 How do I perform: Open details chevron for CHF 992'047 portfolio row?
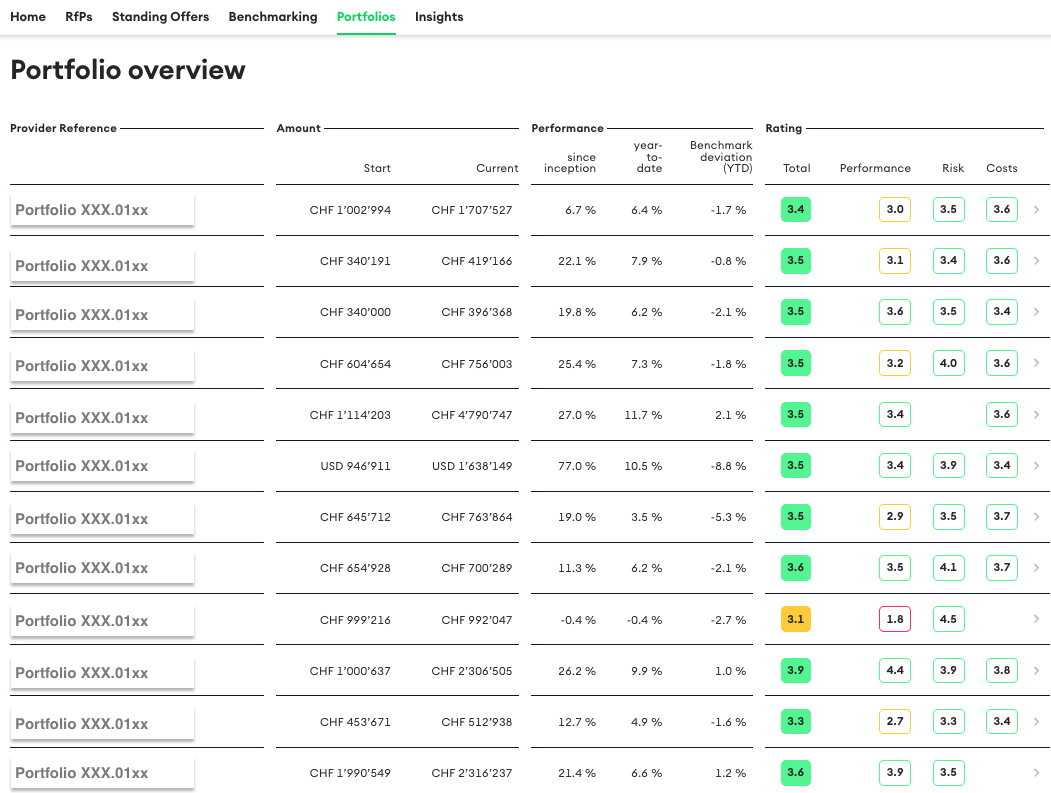1036,619
